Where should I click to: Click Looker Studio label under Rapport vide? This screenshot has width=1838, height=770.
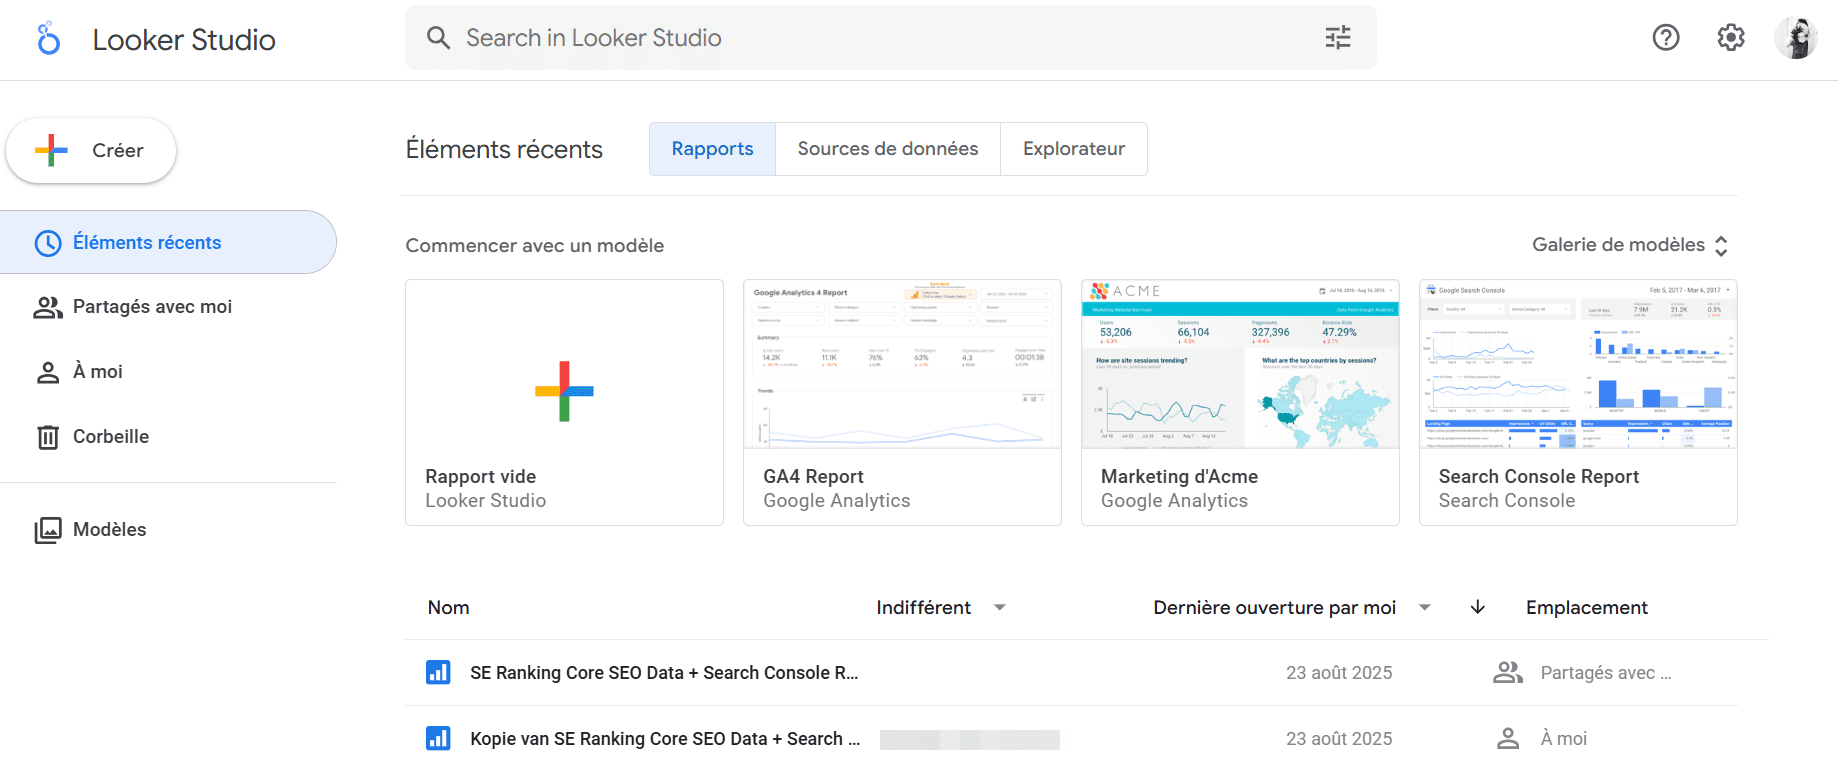486,501
